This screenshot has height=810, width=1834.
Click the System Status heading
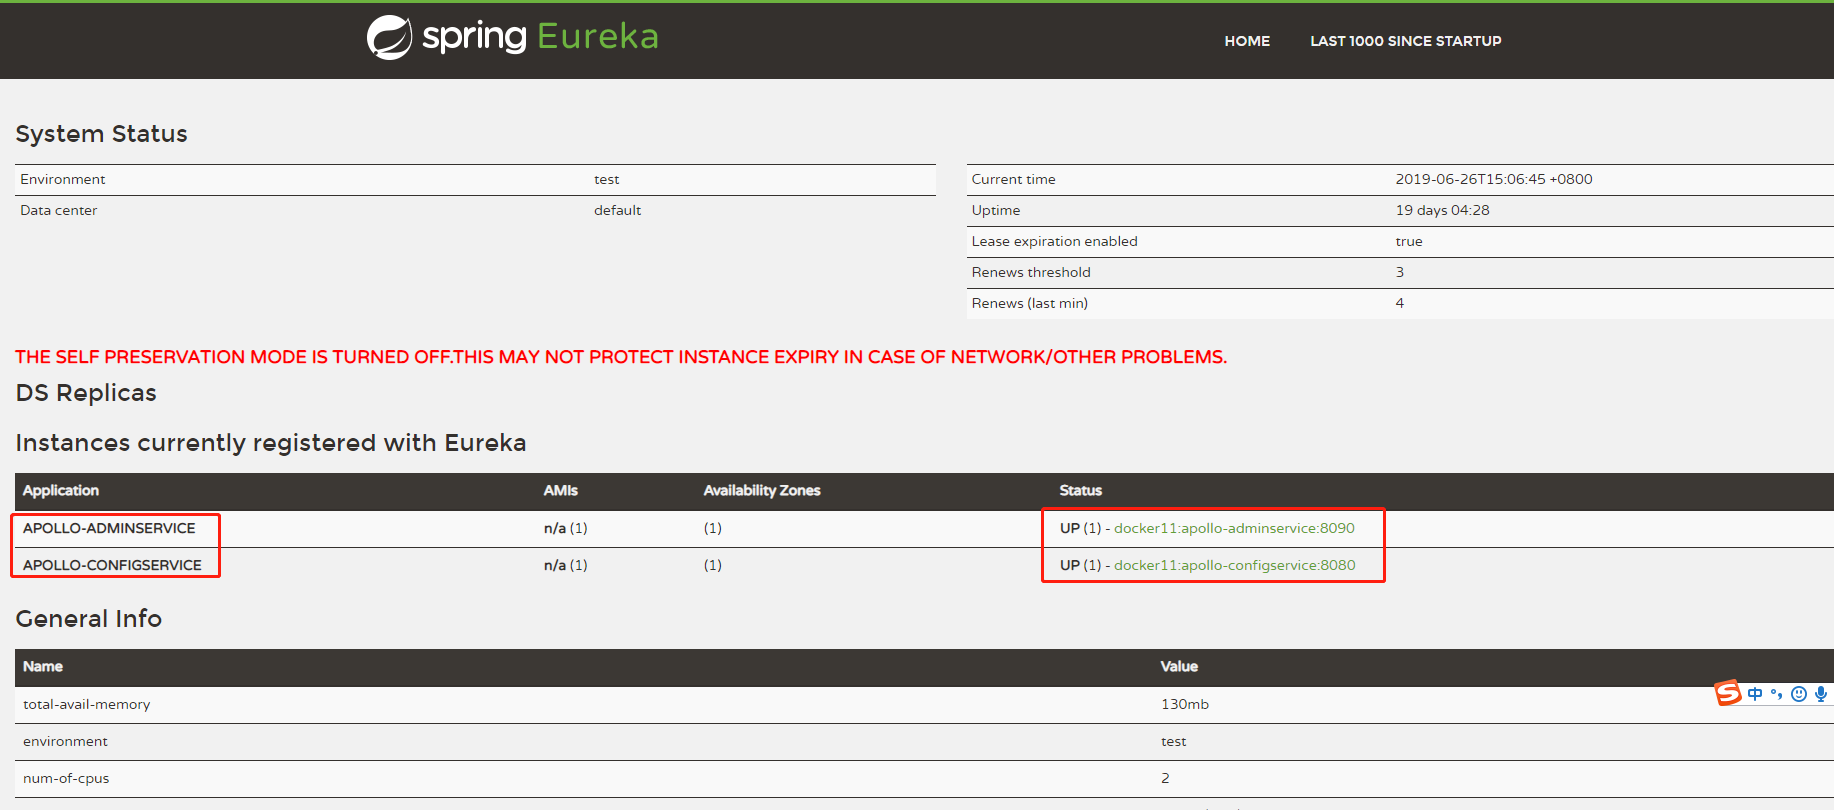(101, 134)
